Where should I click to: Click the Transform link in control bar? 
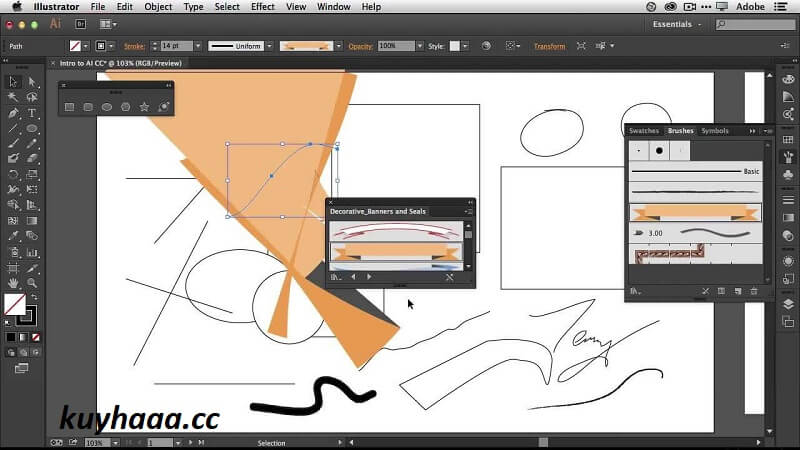[549, 46]
